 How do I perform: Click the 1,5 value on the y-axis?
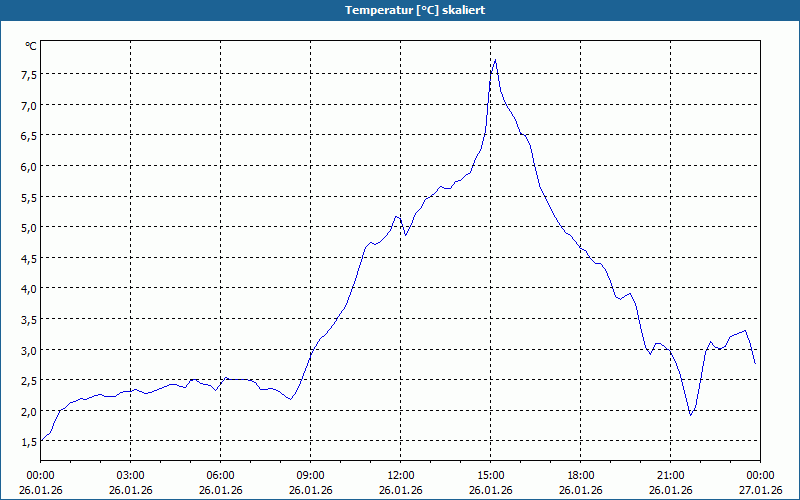[30, 442]
